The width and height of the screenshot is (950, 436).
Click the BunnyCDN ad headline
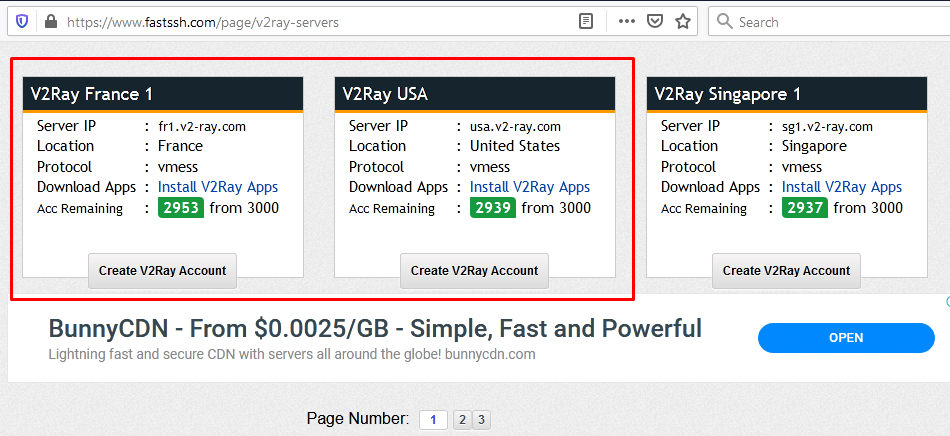pyautogui.click(x=375, y=329)
